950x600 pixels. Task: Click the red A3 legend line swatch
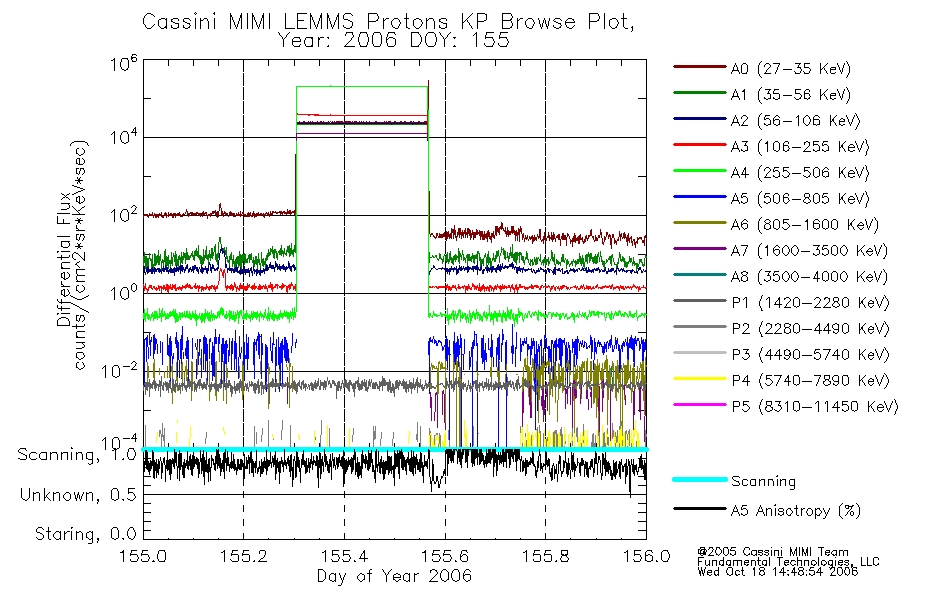[699, 145]
